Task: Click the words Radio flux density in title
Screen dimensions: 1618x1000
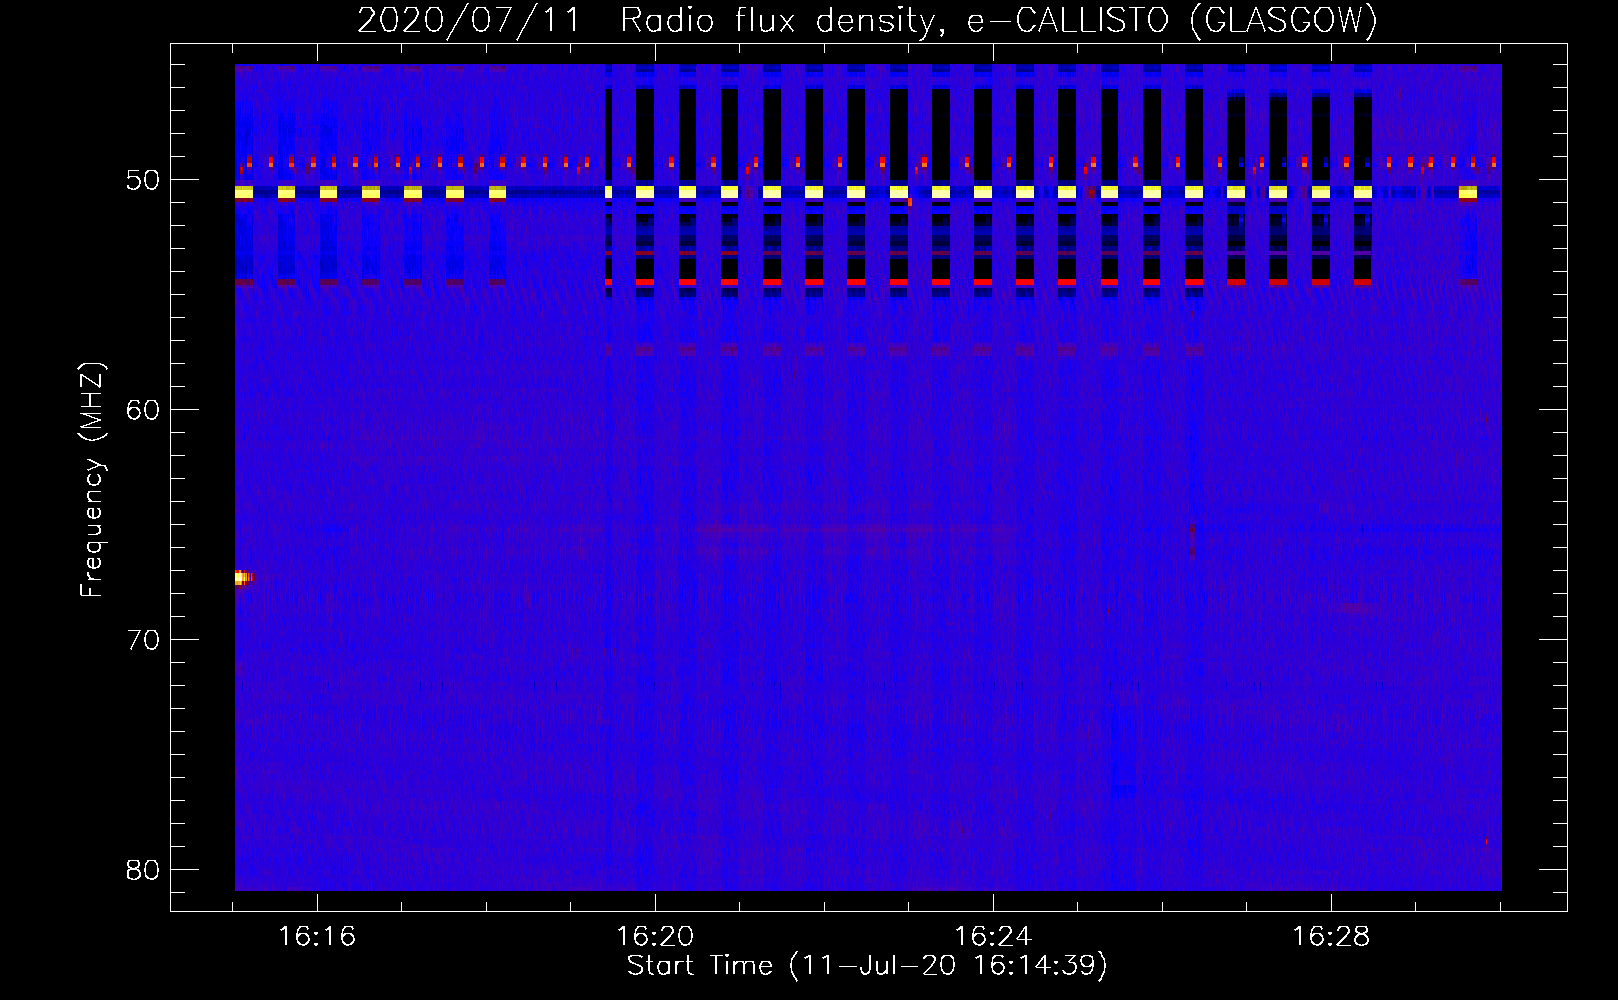Action: (779, 20)
